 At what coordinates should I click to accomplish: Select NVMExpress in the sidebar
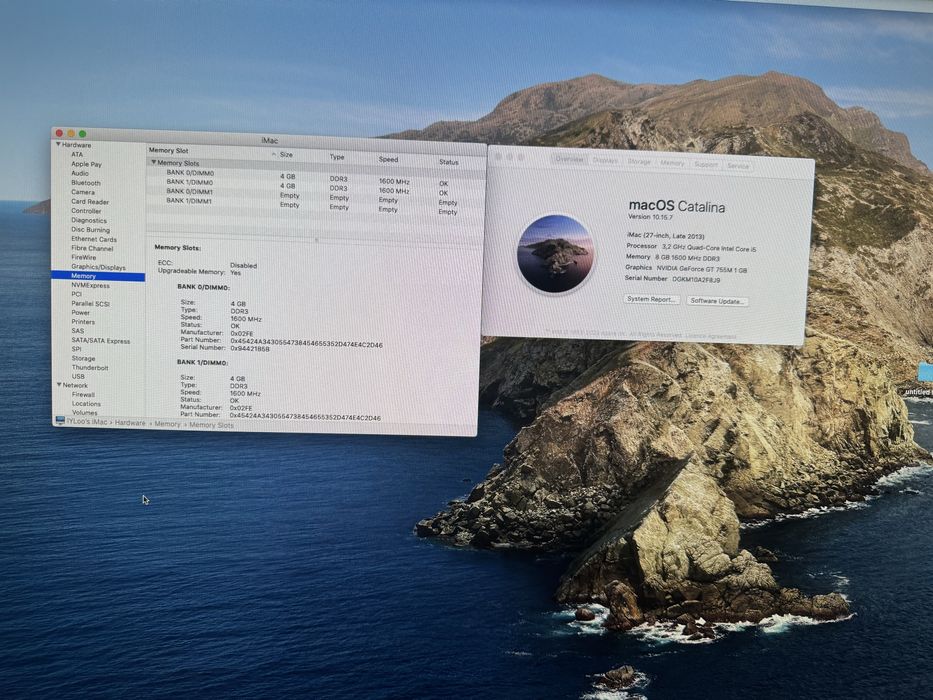[x=90, y=285]
